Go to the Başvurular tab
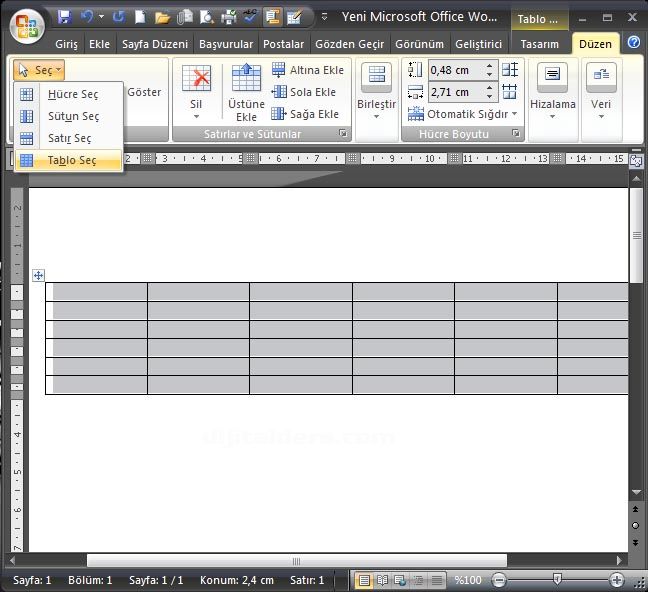The image size is (648, 592). (226, 44)
